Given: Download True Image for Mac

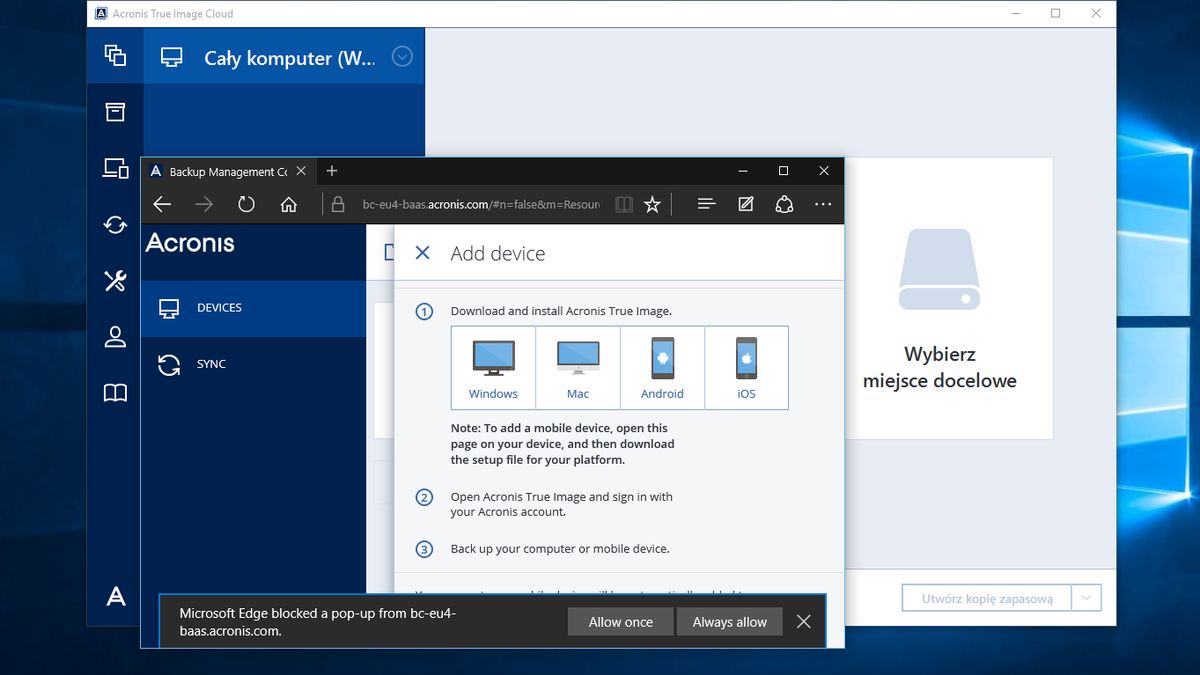Looking at the screenshot, I should [x=578, y=368].
